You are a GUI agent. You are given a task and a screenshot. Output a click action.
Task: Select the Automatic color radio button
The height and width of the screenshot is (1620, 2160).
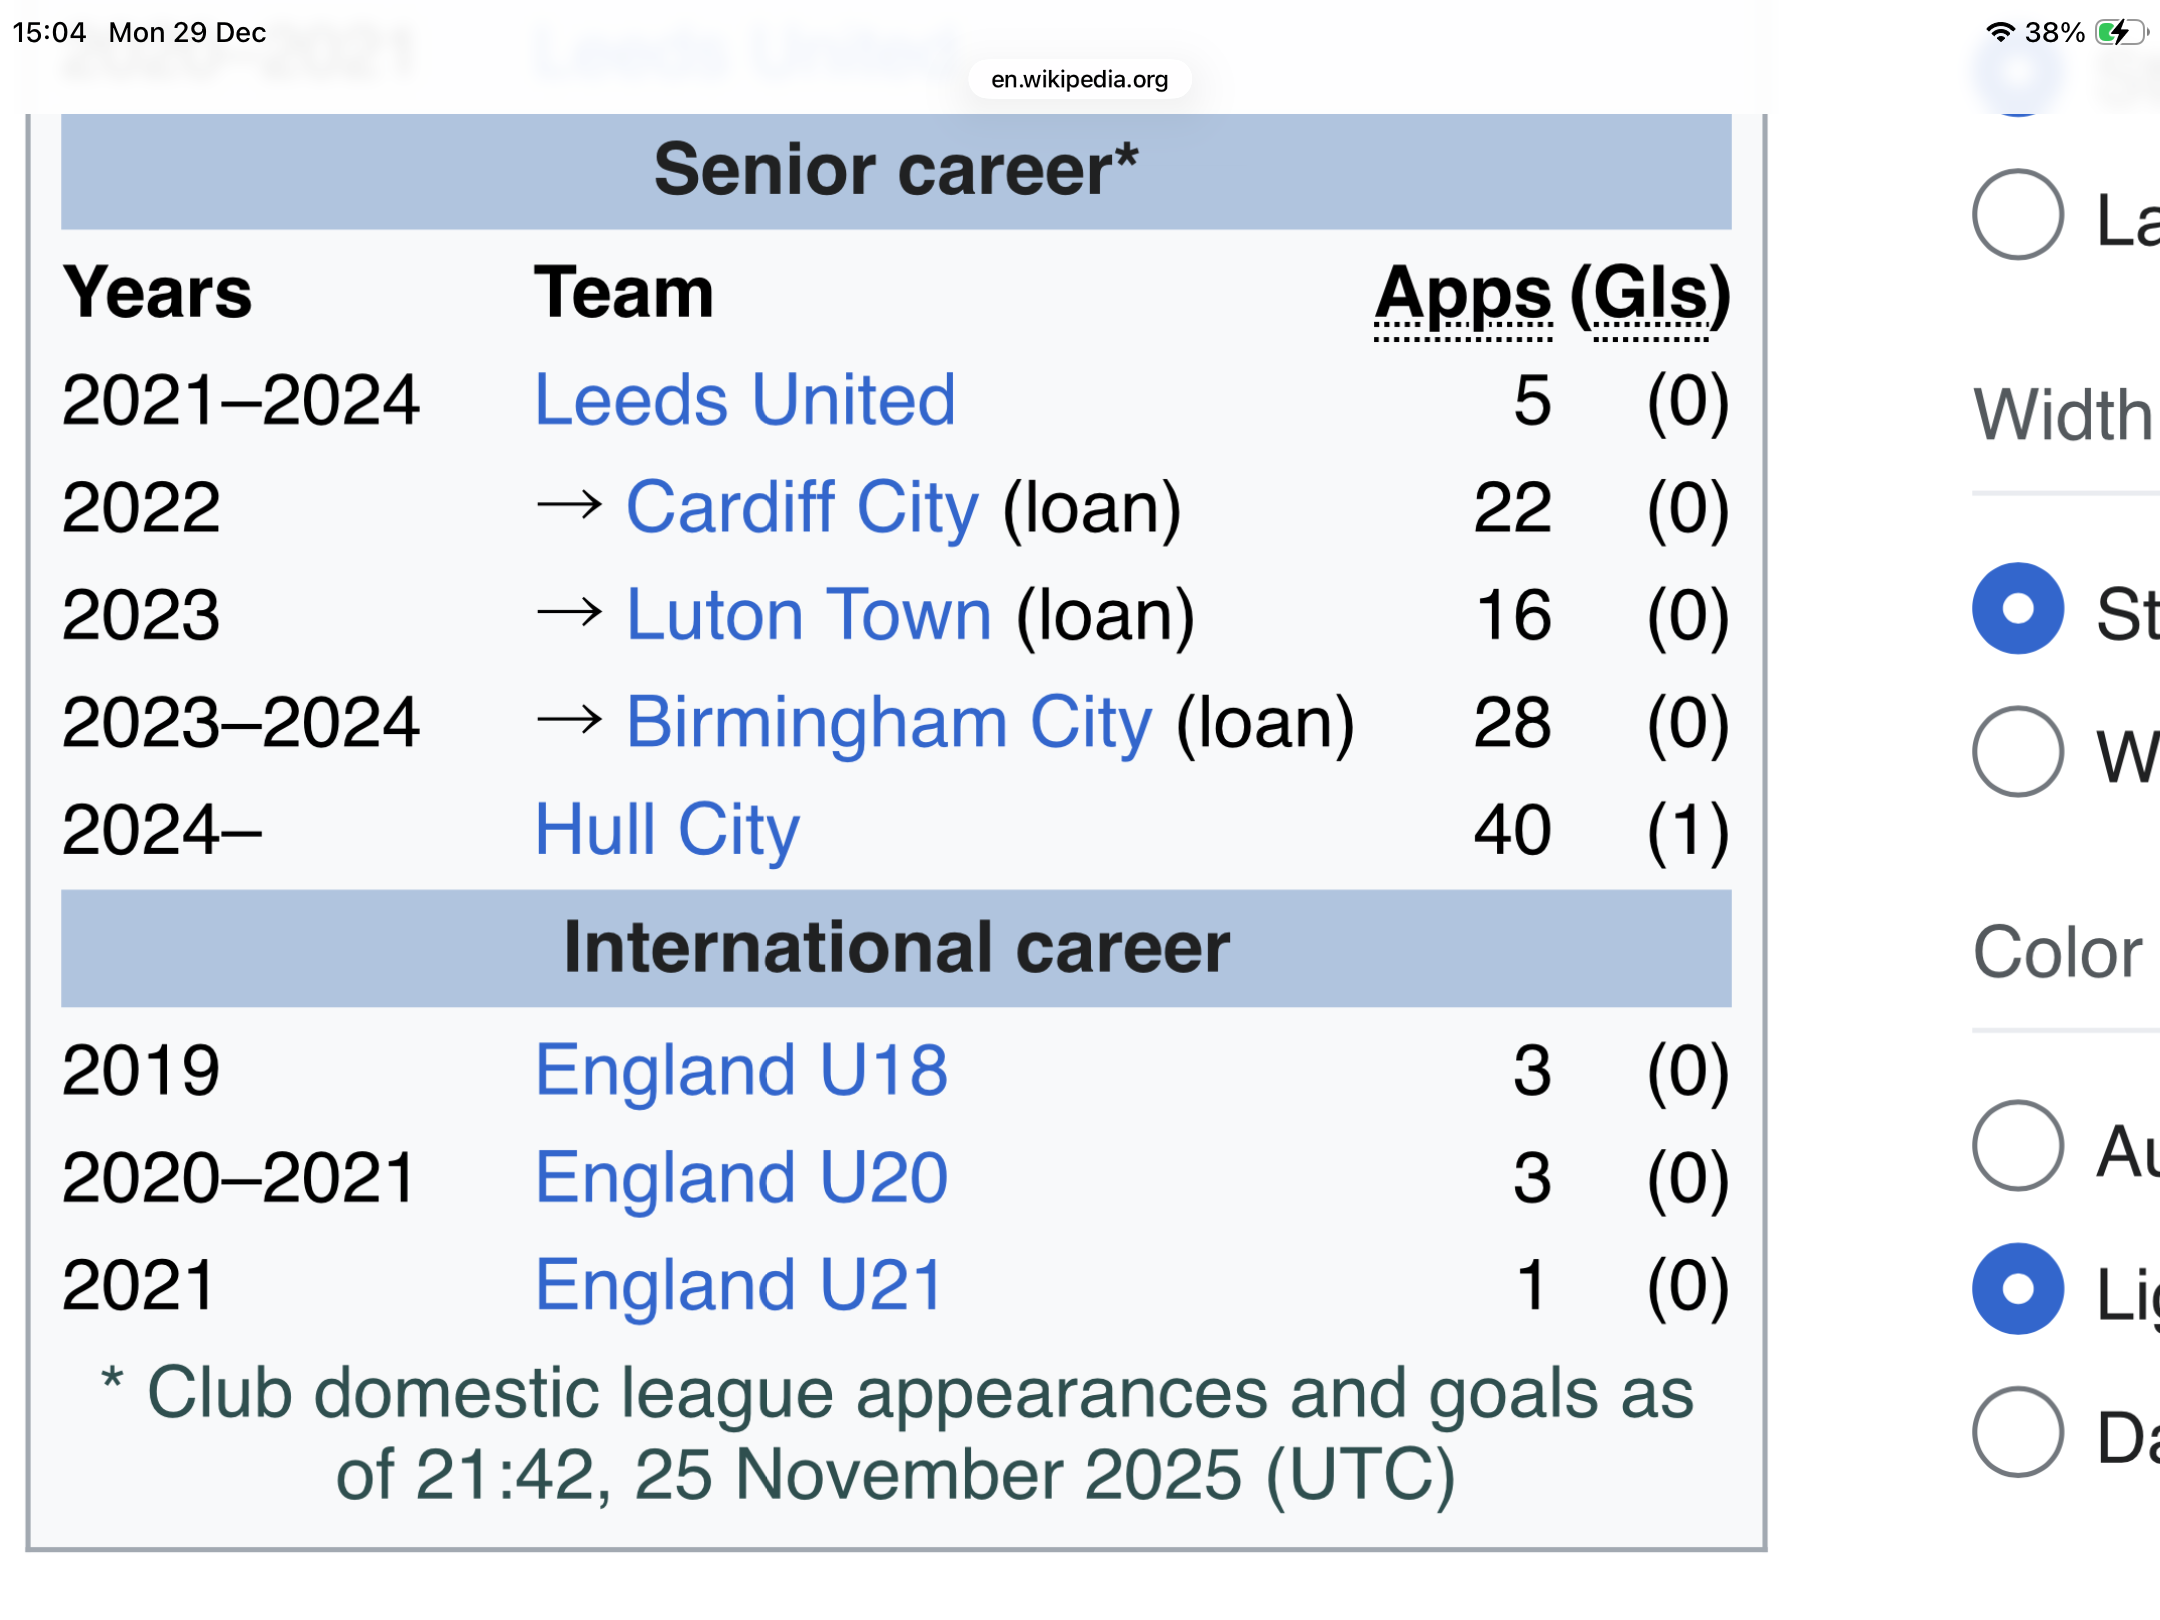click(x=2018, y=1145)
